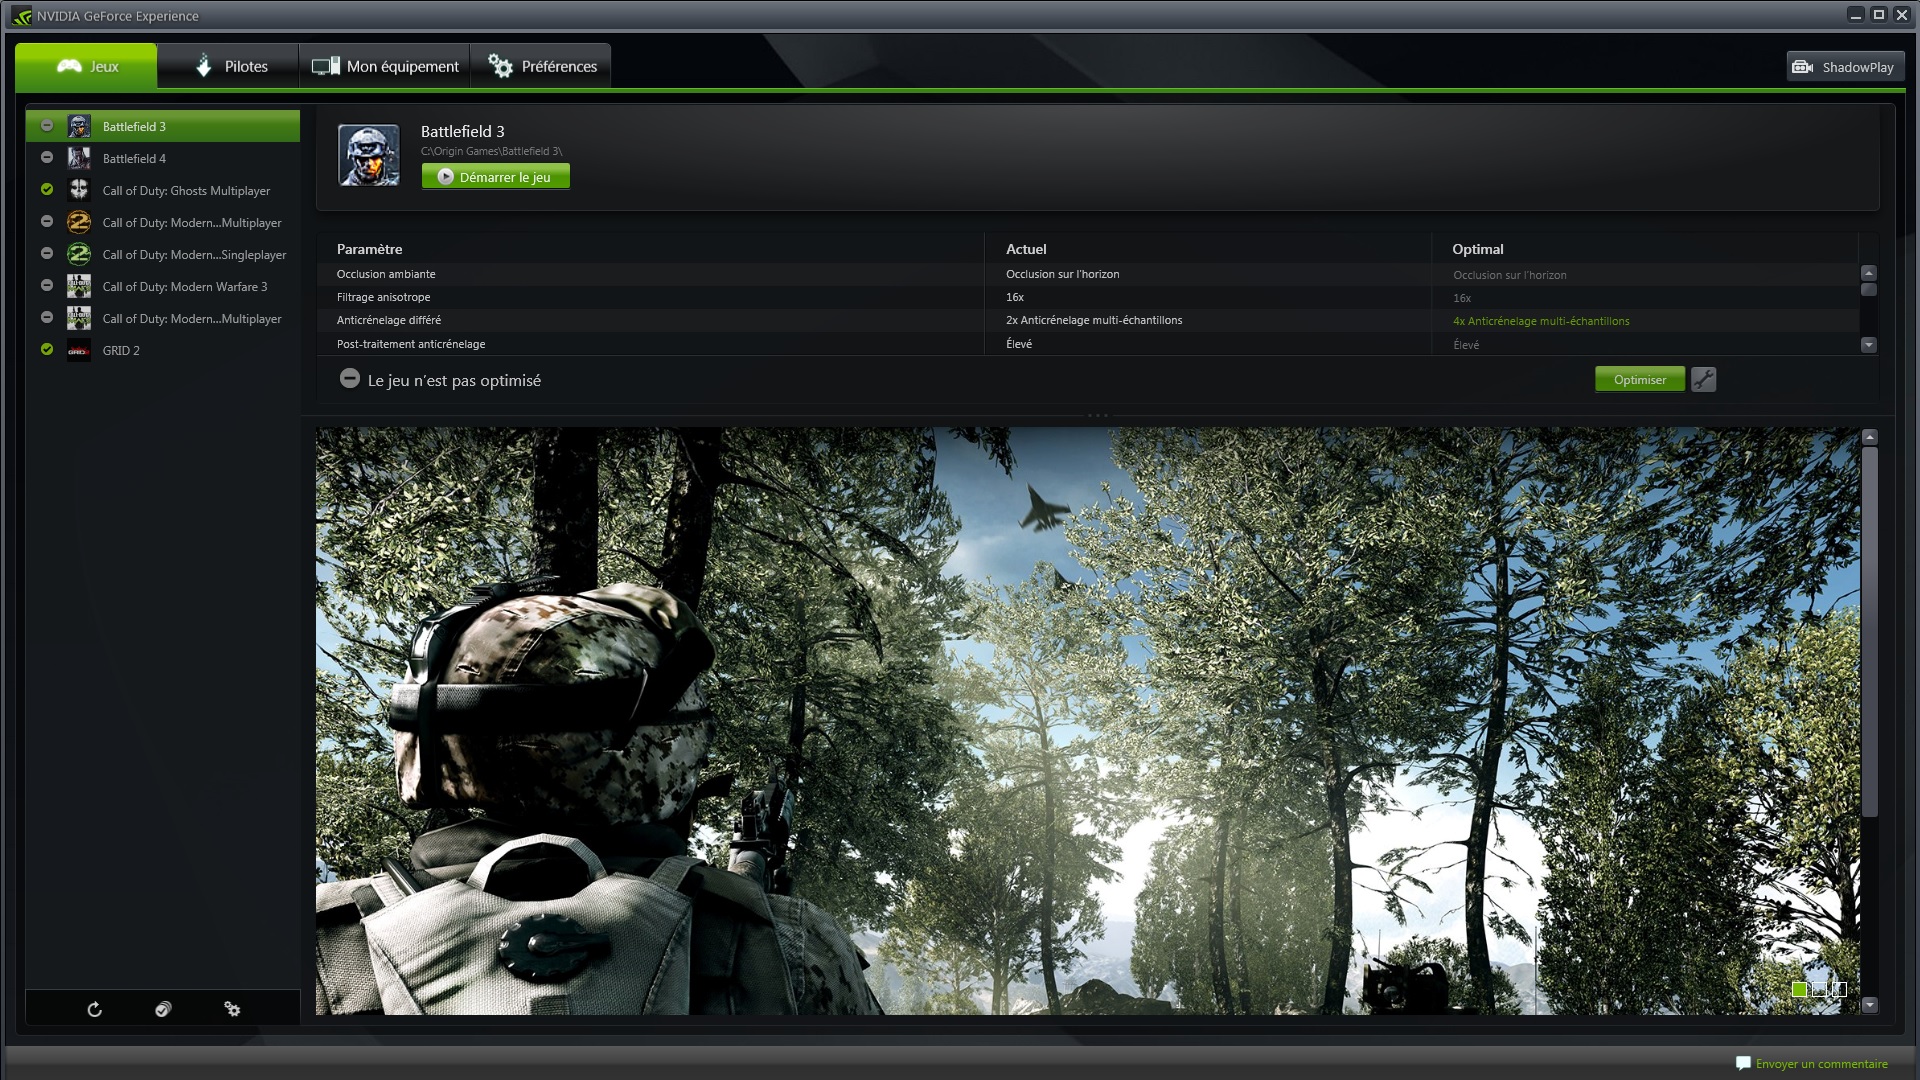Click the large Battlefield 3 cover art

[369, 155]
